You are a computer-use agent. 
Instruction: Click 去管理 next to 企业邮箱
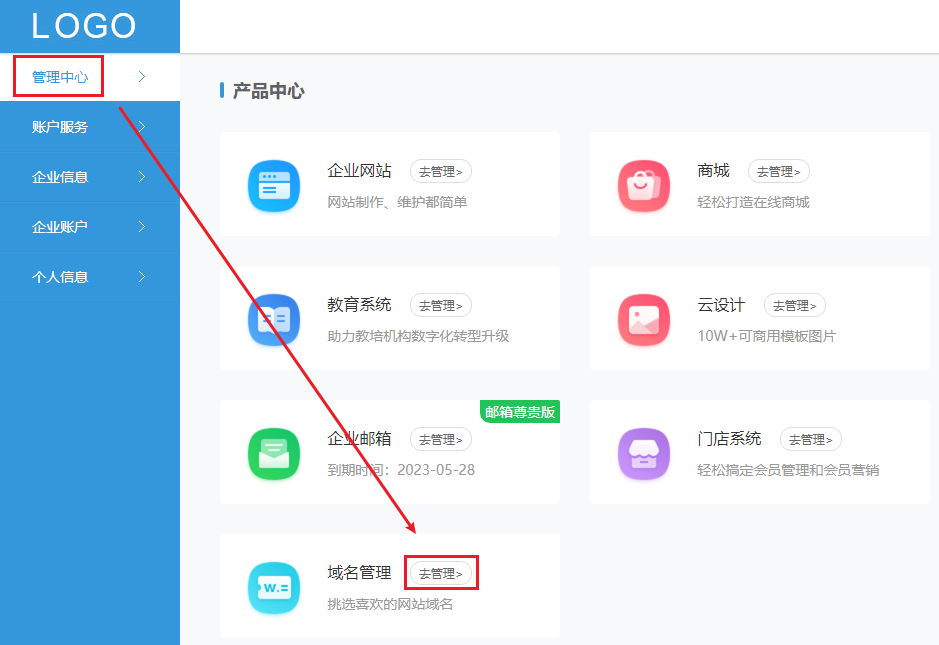pyautogui.click(x=441, y=440)
